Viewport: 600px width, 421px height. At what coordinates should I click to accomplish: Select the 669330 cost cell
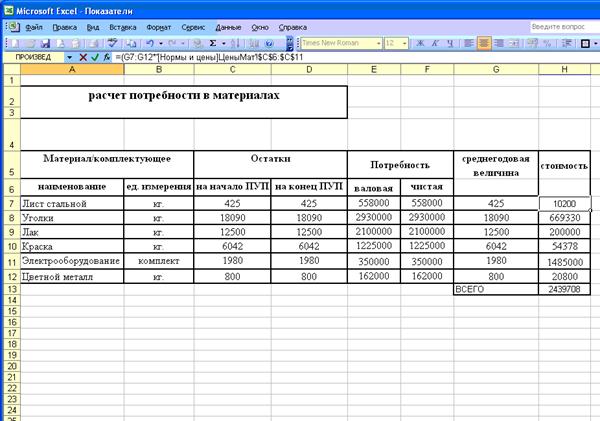[x=564, y=218]
